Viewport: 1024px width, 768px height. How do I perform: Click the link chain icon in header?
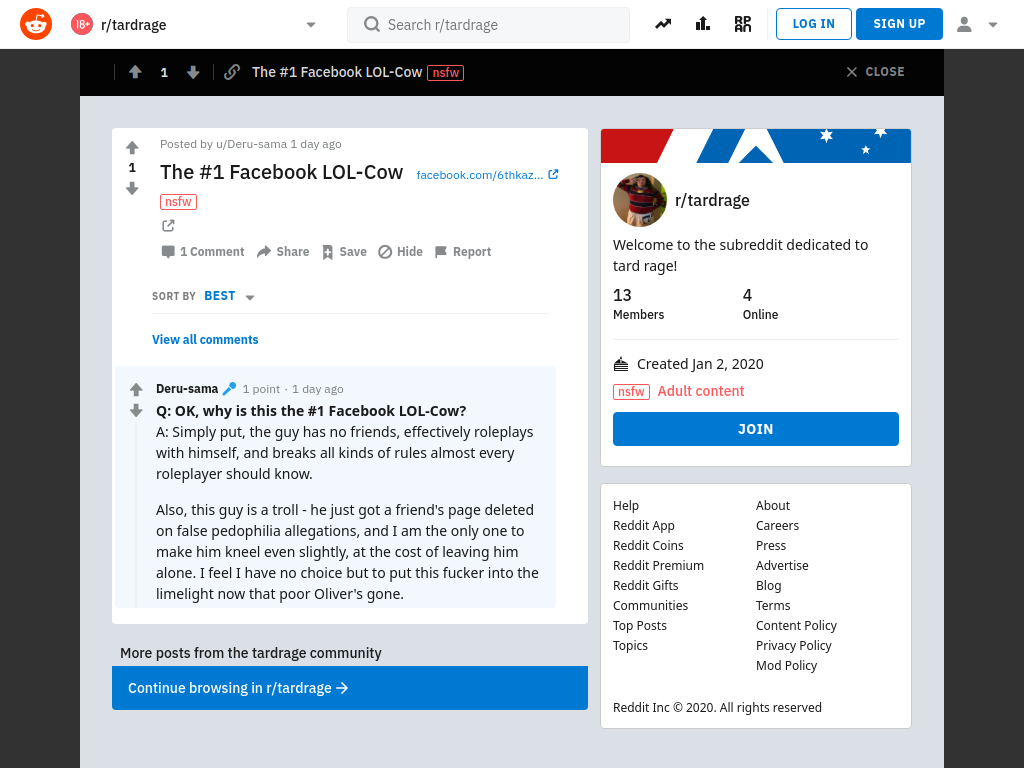pyautogui.click(x=232, y=72)
